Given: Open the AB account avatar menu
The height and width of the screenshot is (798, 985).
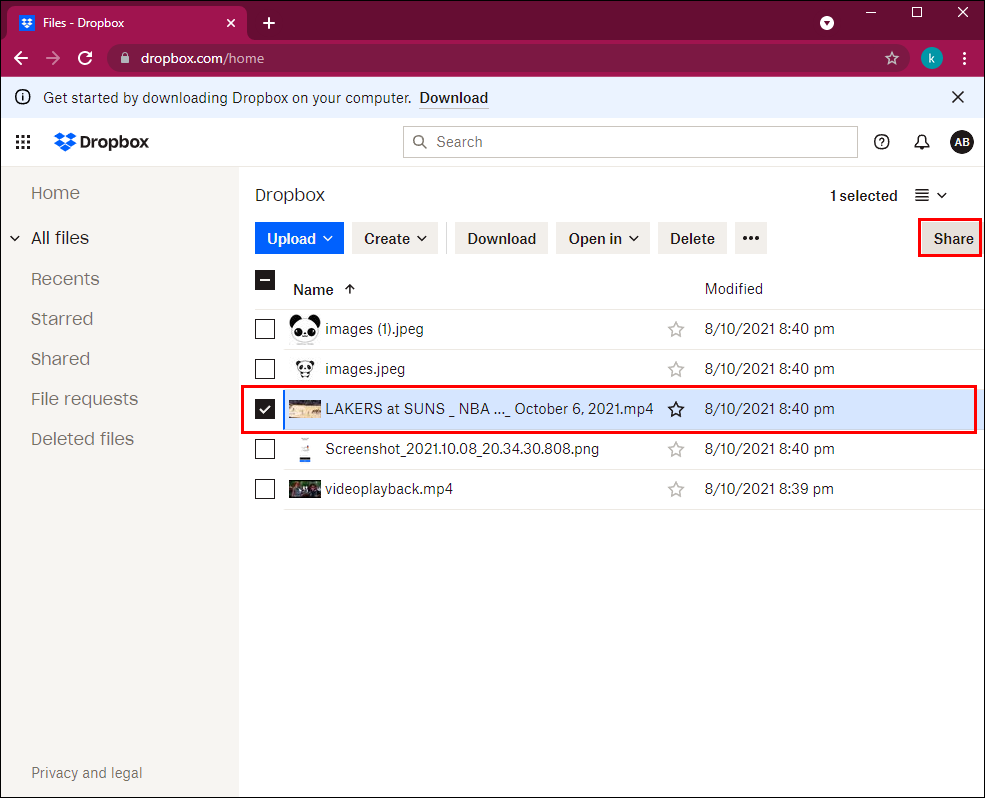Looking at the screenshot, I should [x=962, y=142].
